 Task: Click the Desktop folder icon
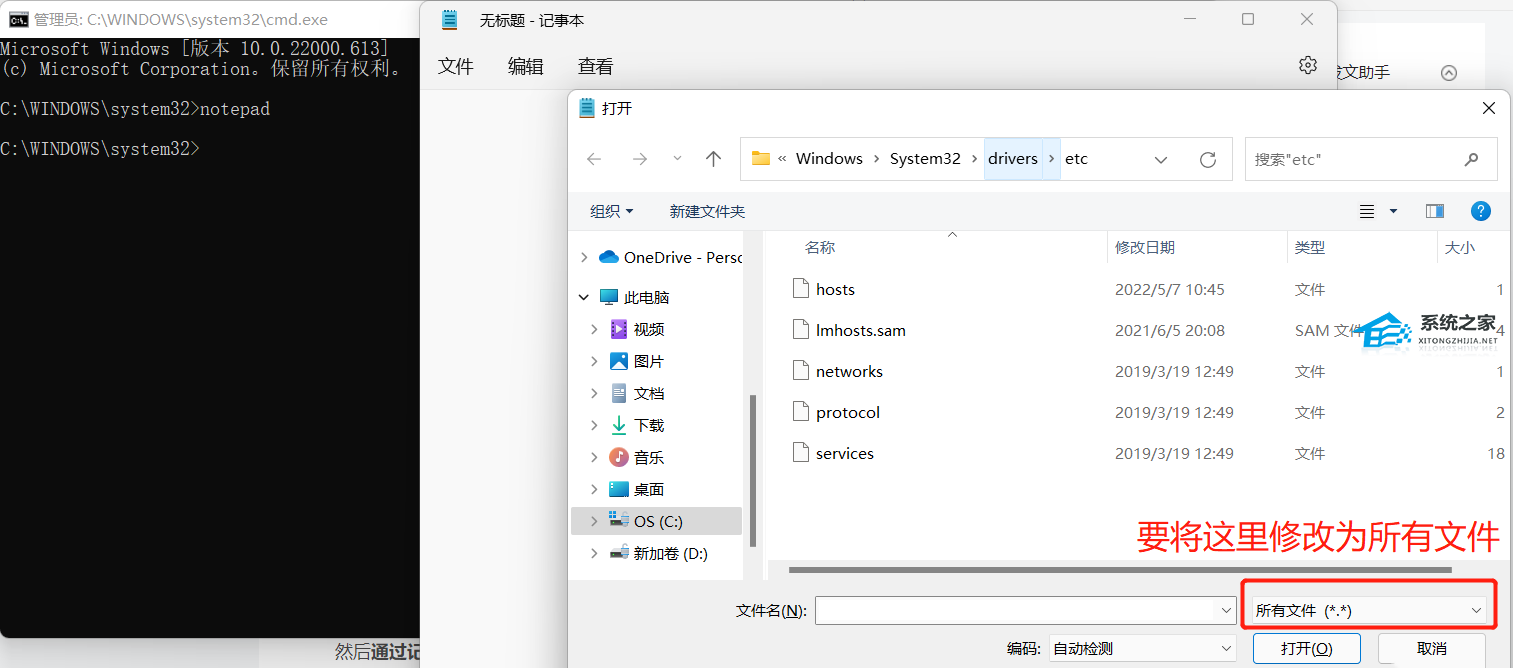619,489
